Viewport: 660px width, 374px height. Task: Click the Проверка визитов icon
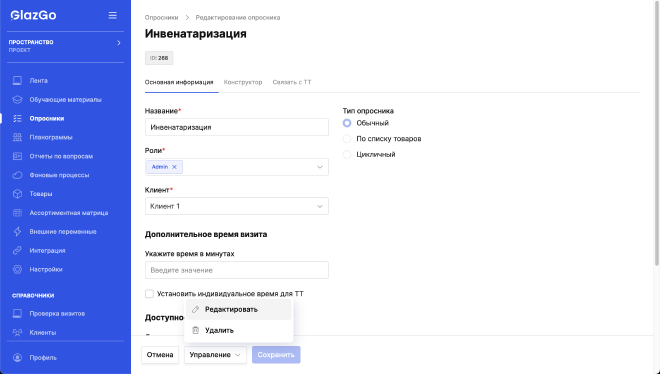click(17, 313)
